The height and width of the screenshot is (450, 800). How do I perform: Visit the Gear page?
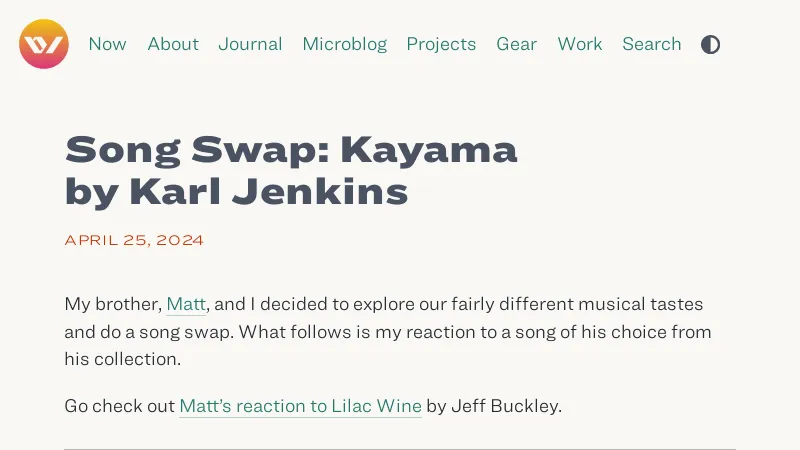[x=517, y=44]
